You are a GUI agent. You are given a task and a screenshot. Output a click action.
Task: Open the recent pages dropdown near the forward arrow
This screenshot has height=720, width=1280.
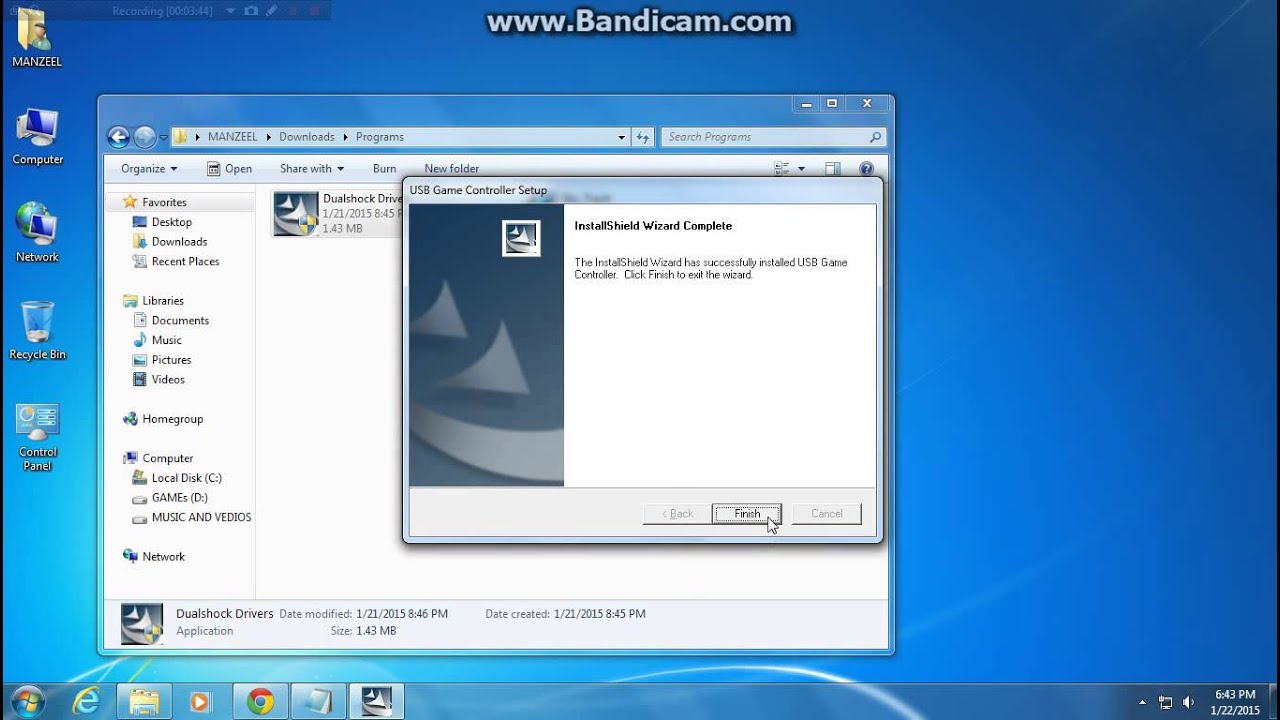coord(163,137)
